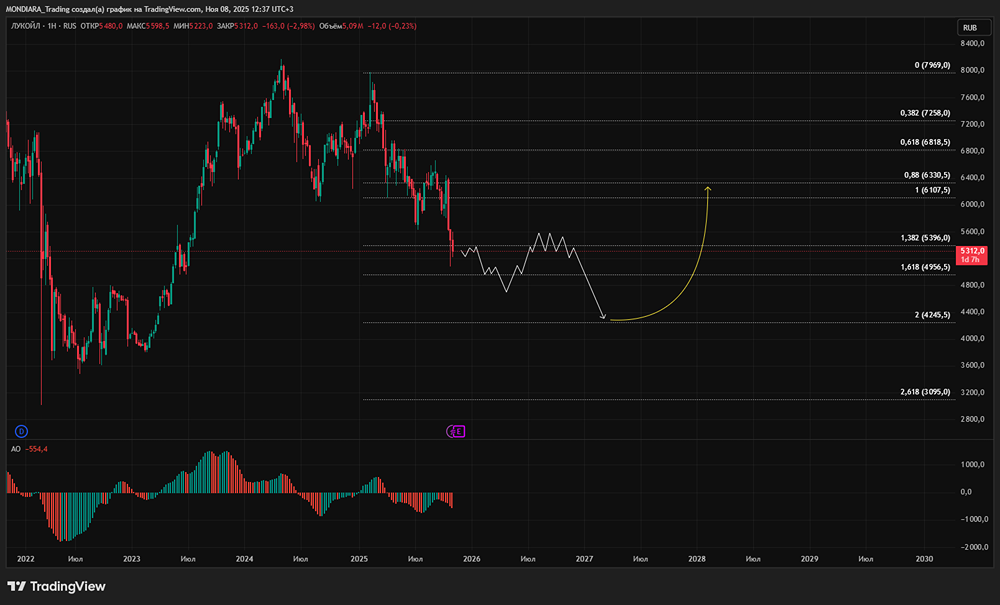Click the 2800,0 price axis label

tap(973, 419)
